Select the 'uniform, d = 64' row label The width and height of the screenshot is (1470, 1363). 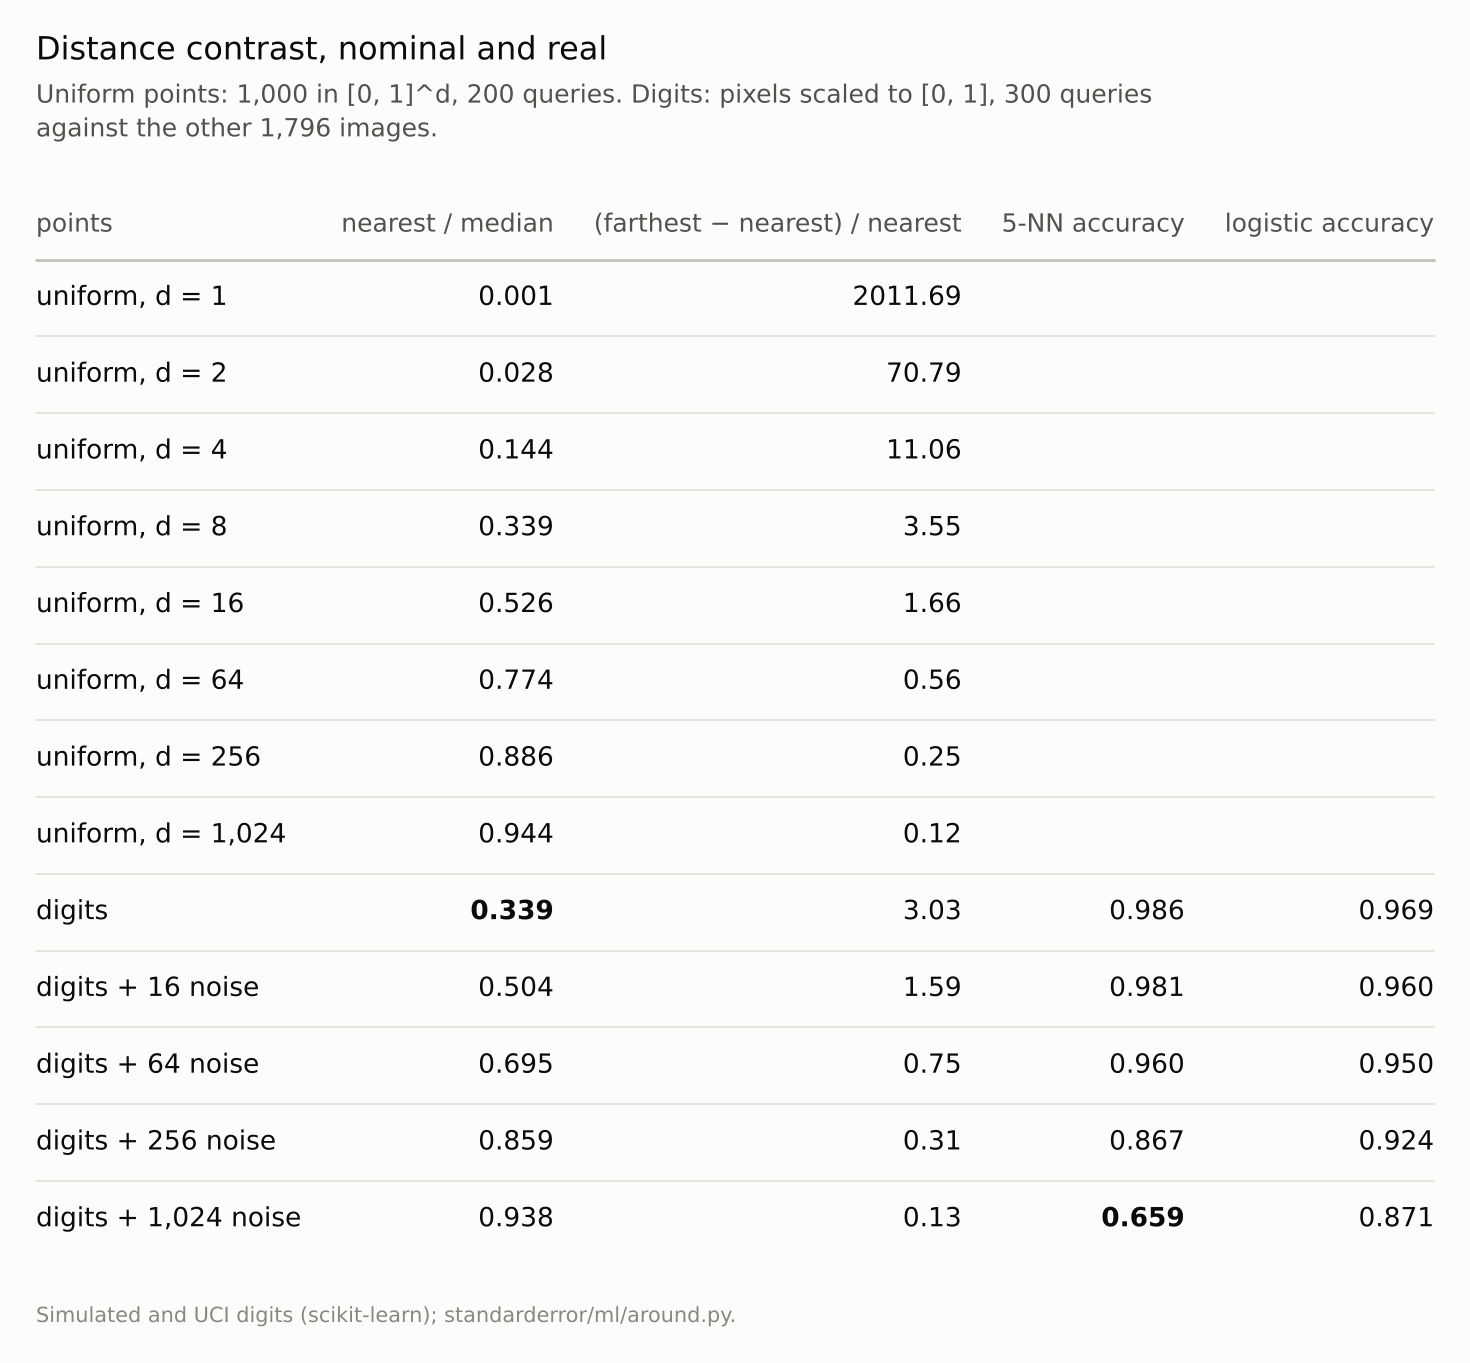(x=140, y=681)
